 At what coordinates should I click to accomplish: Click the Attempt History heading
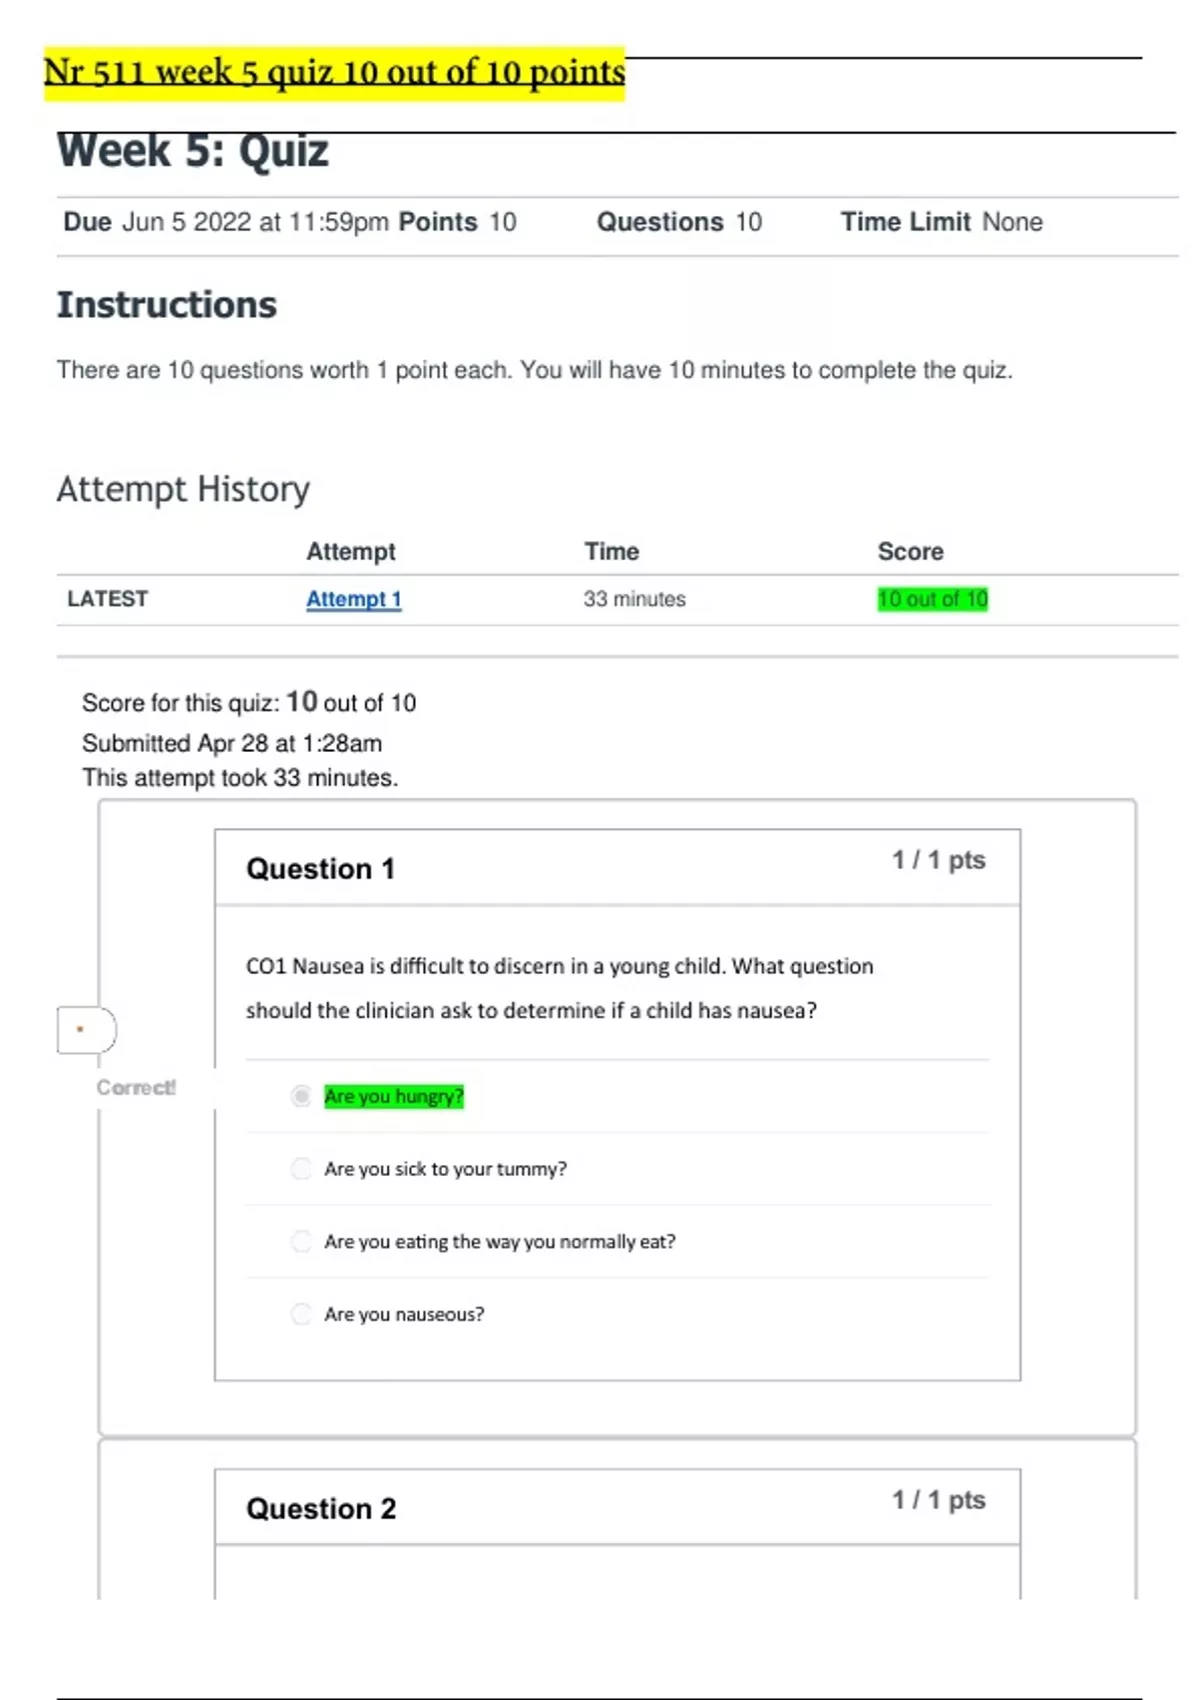click(x=183, y=489)
